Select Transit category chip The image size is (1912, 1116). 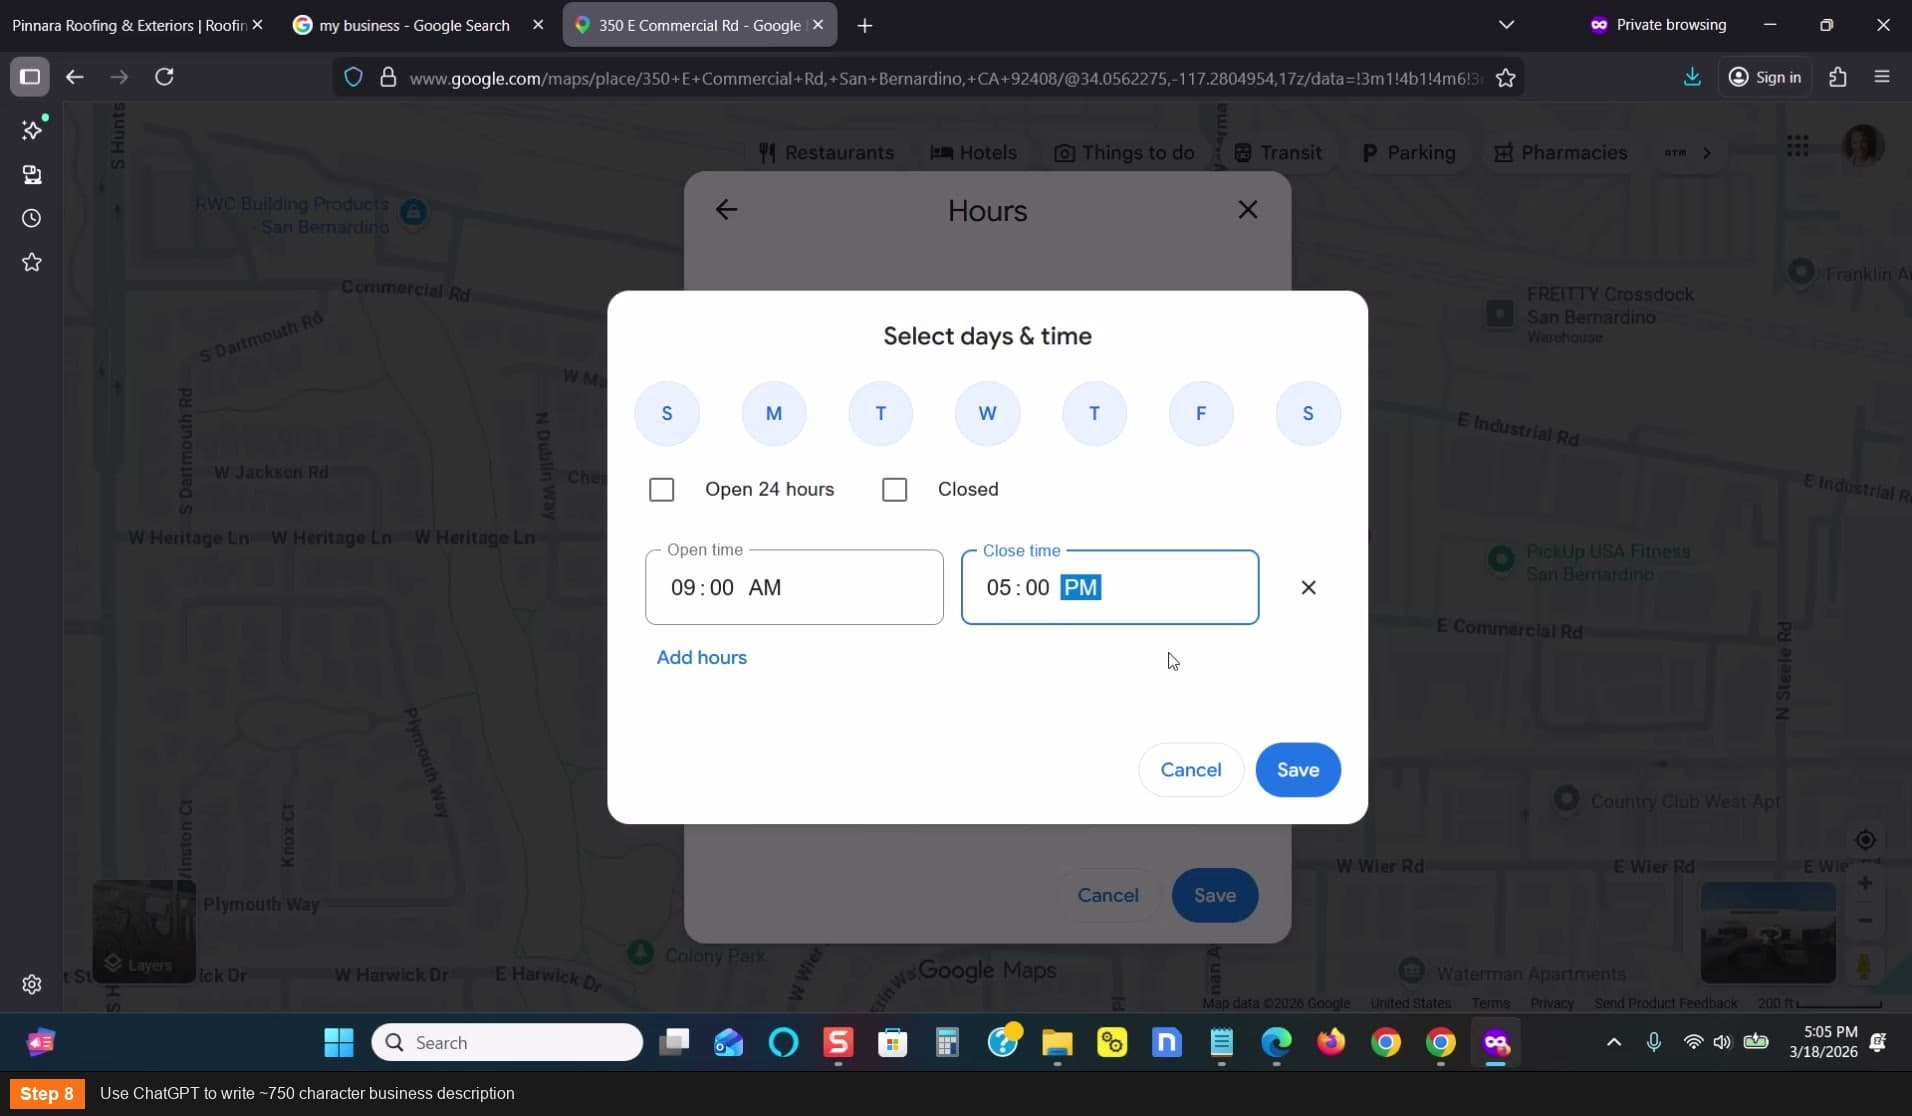tap(1278, 153)
